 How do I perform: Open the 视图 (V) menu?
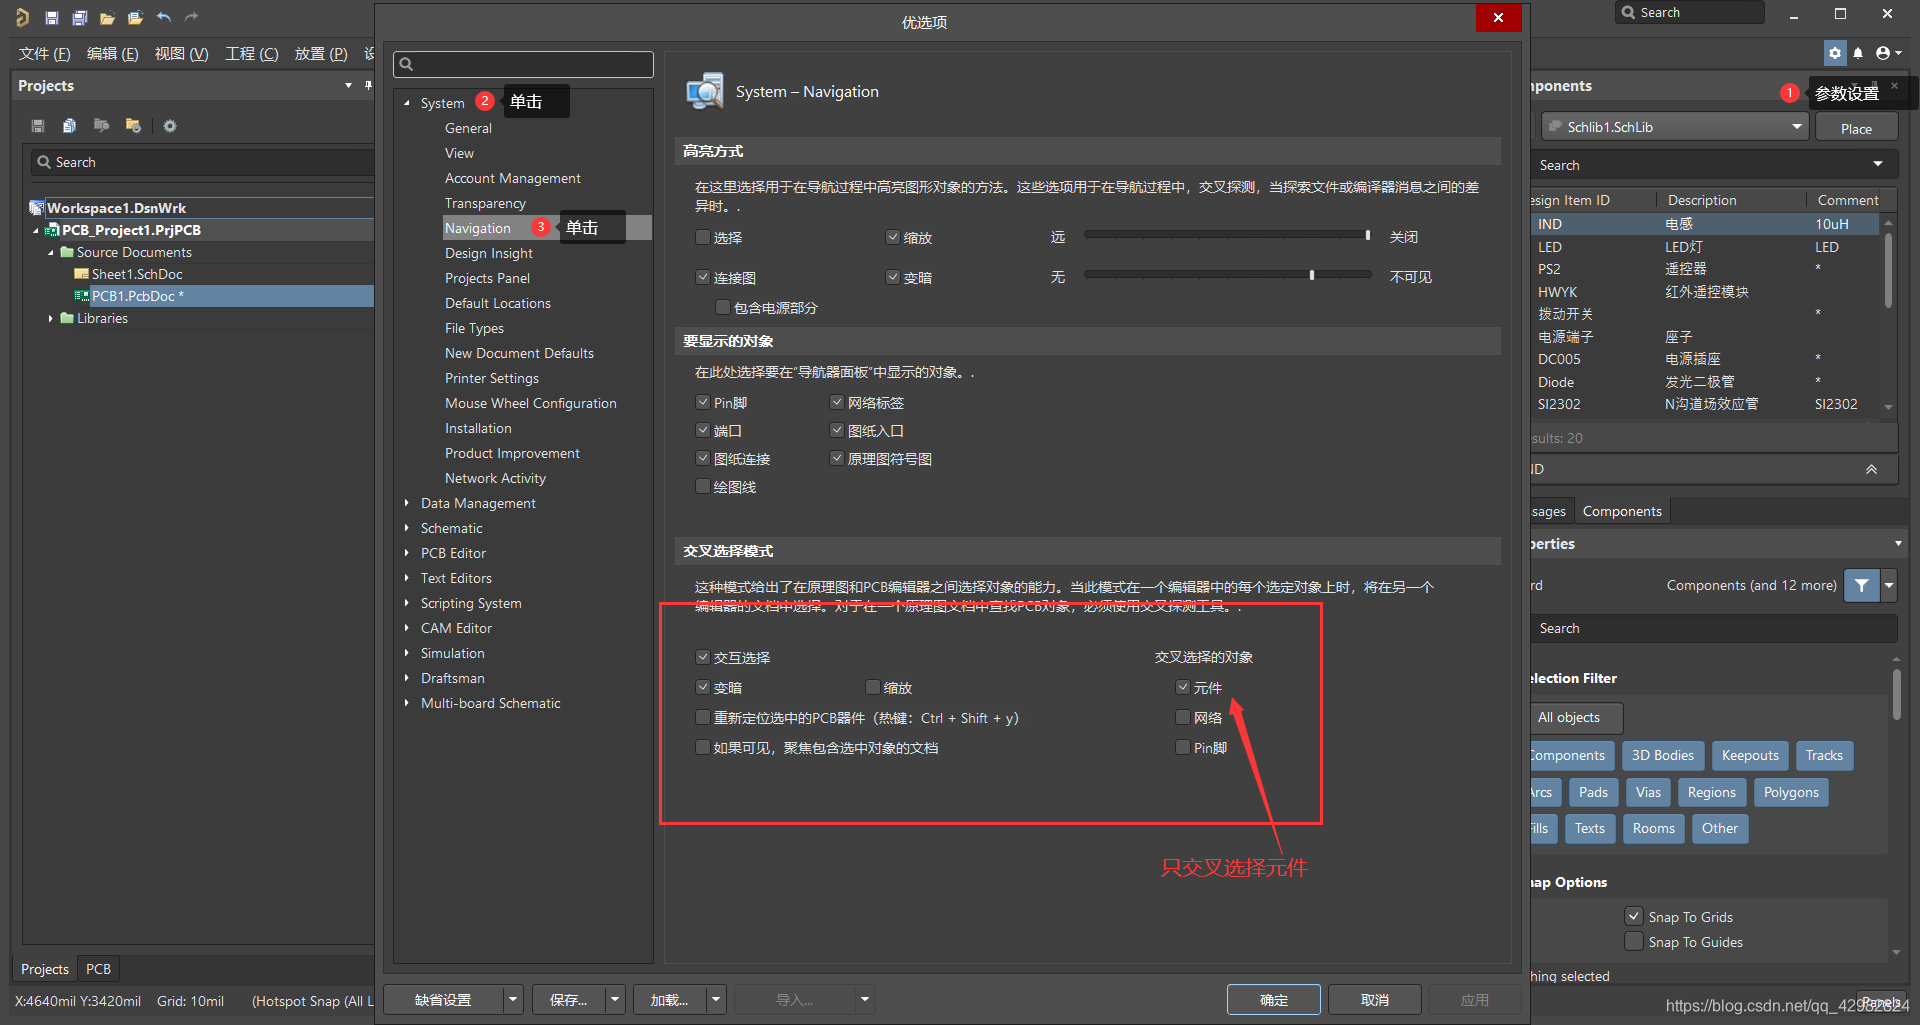(182, 54)
